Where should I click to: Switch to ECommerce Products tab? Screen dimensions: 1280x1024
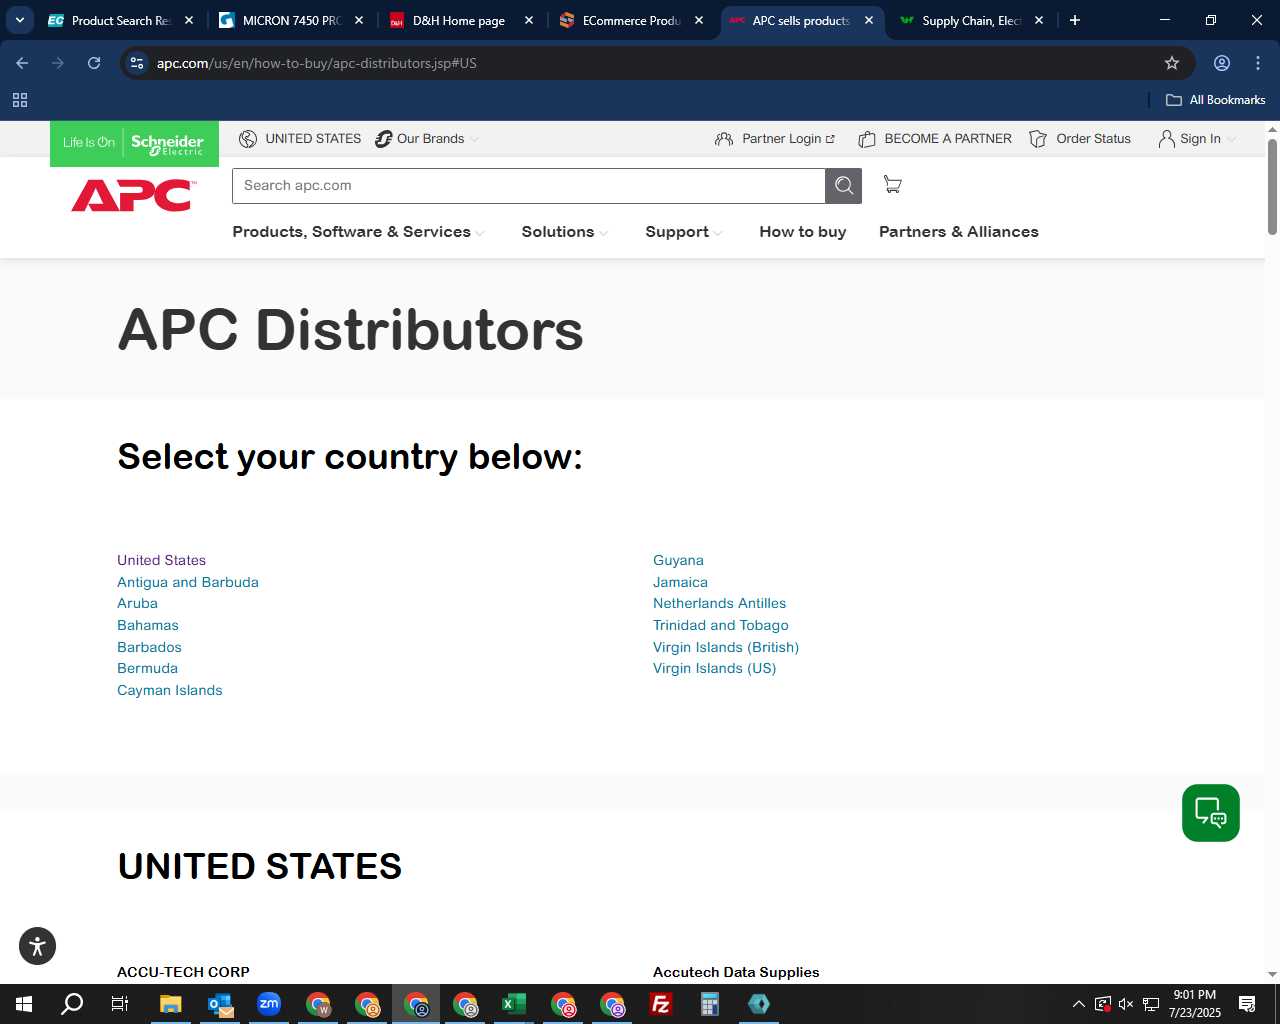tap(631, 20)
